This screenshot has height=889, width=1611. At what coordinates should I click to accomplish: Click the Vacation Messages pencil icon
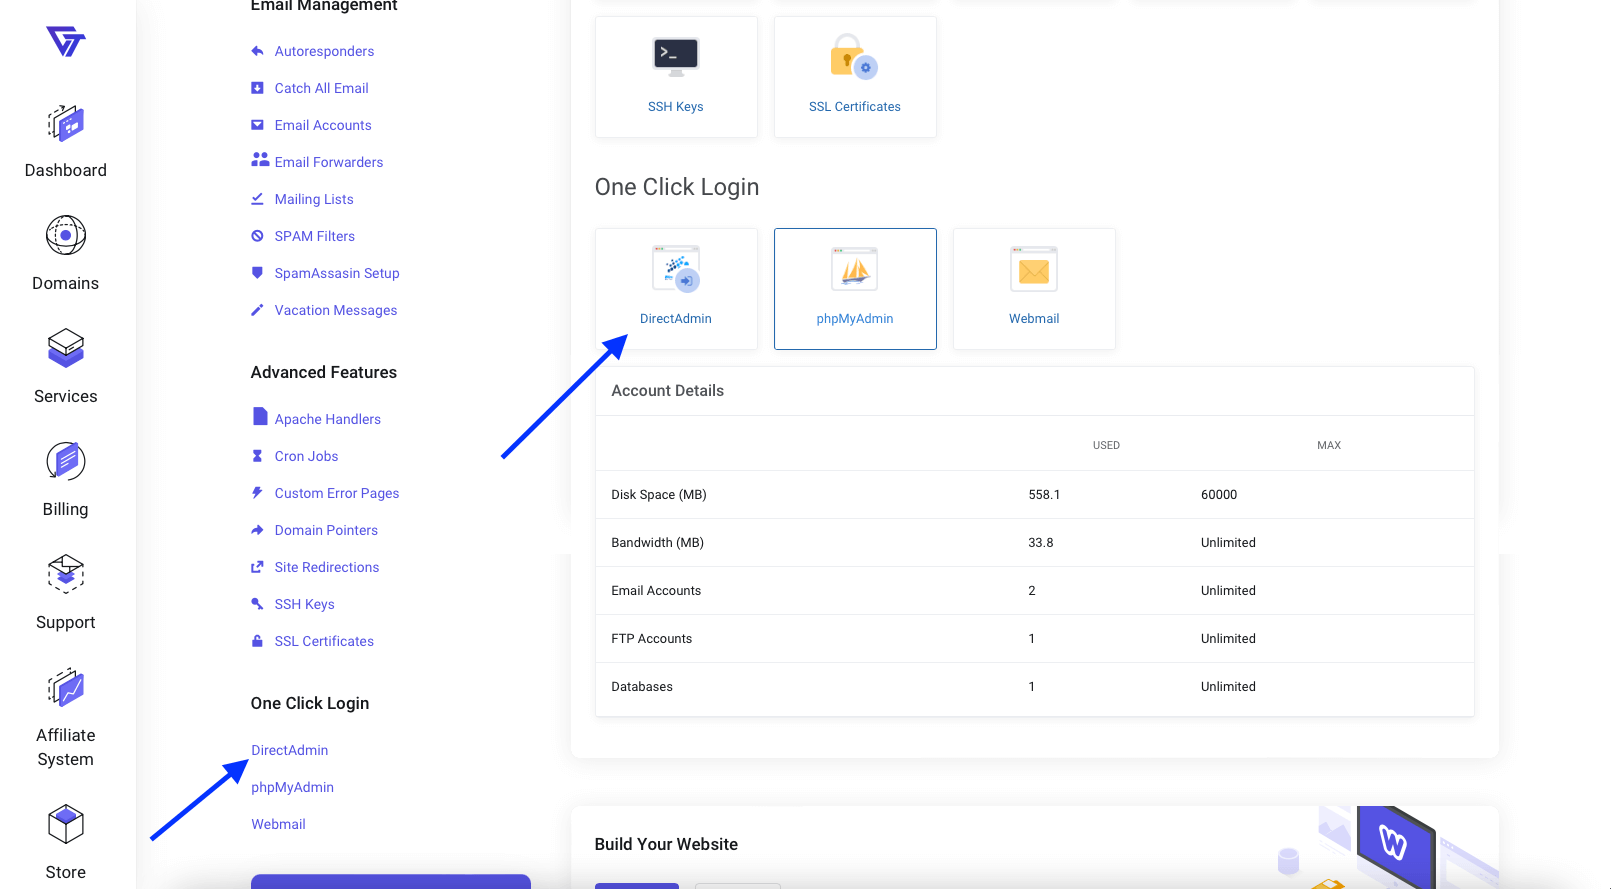point(257,310)
